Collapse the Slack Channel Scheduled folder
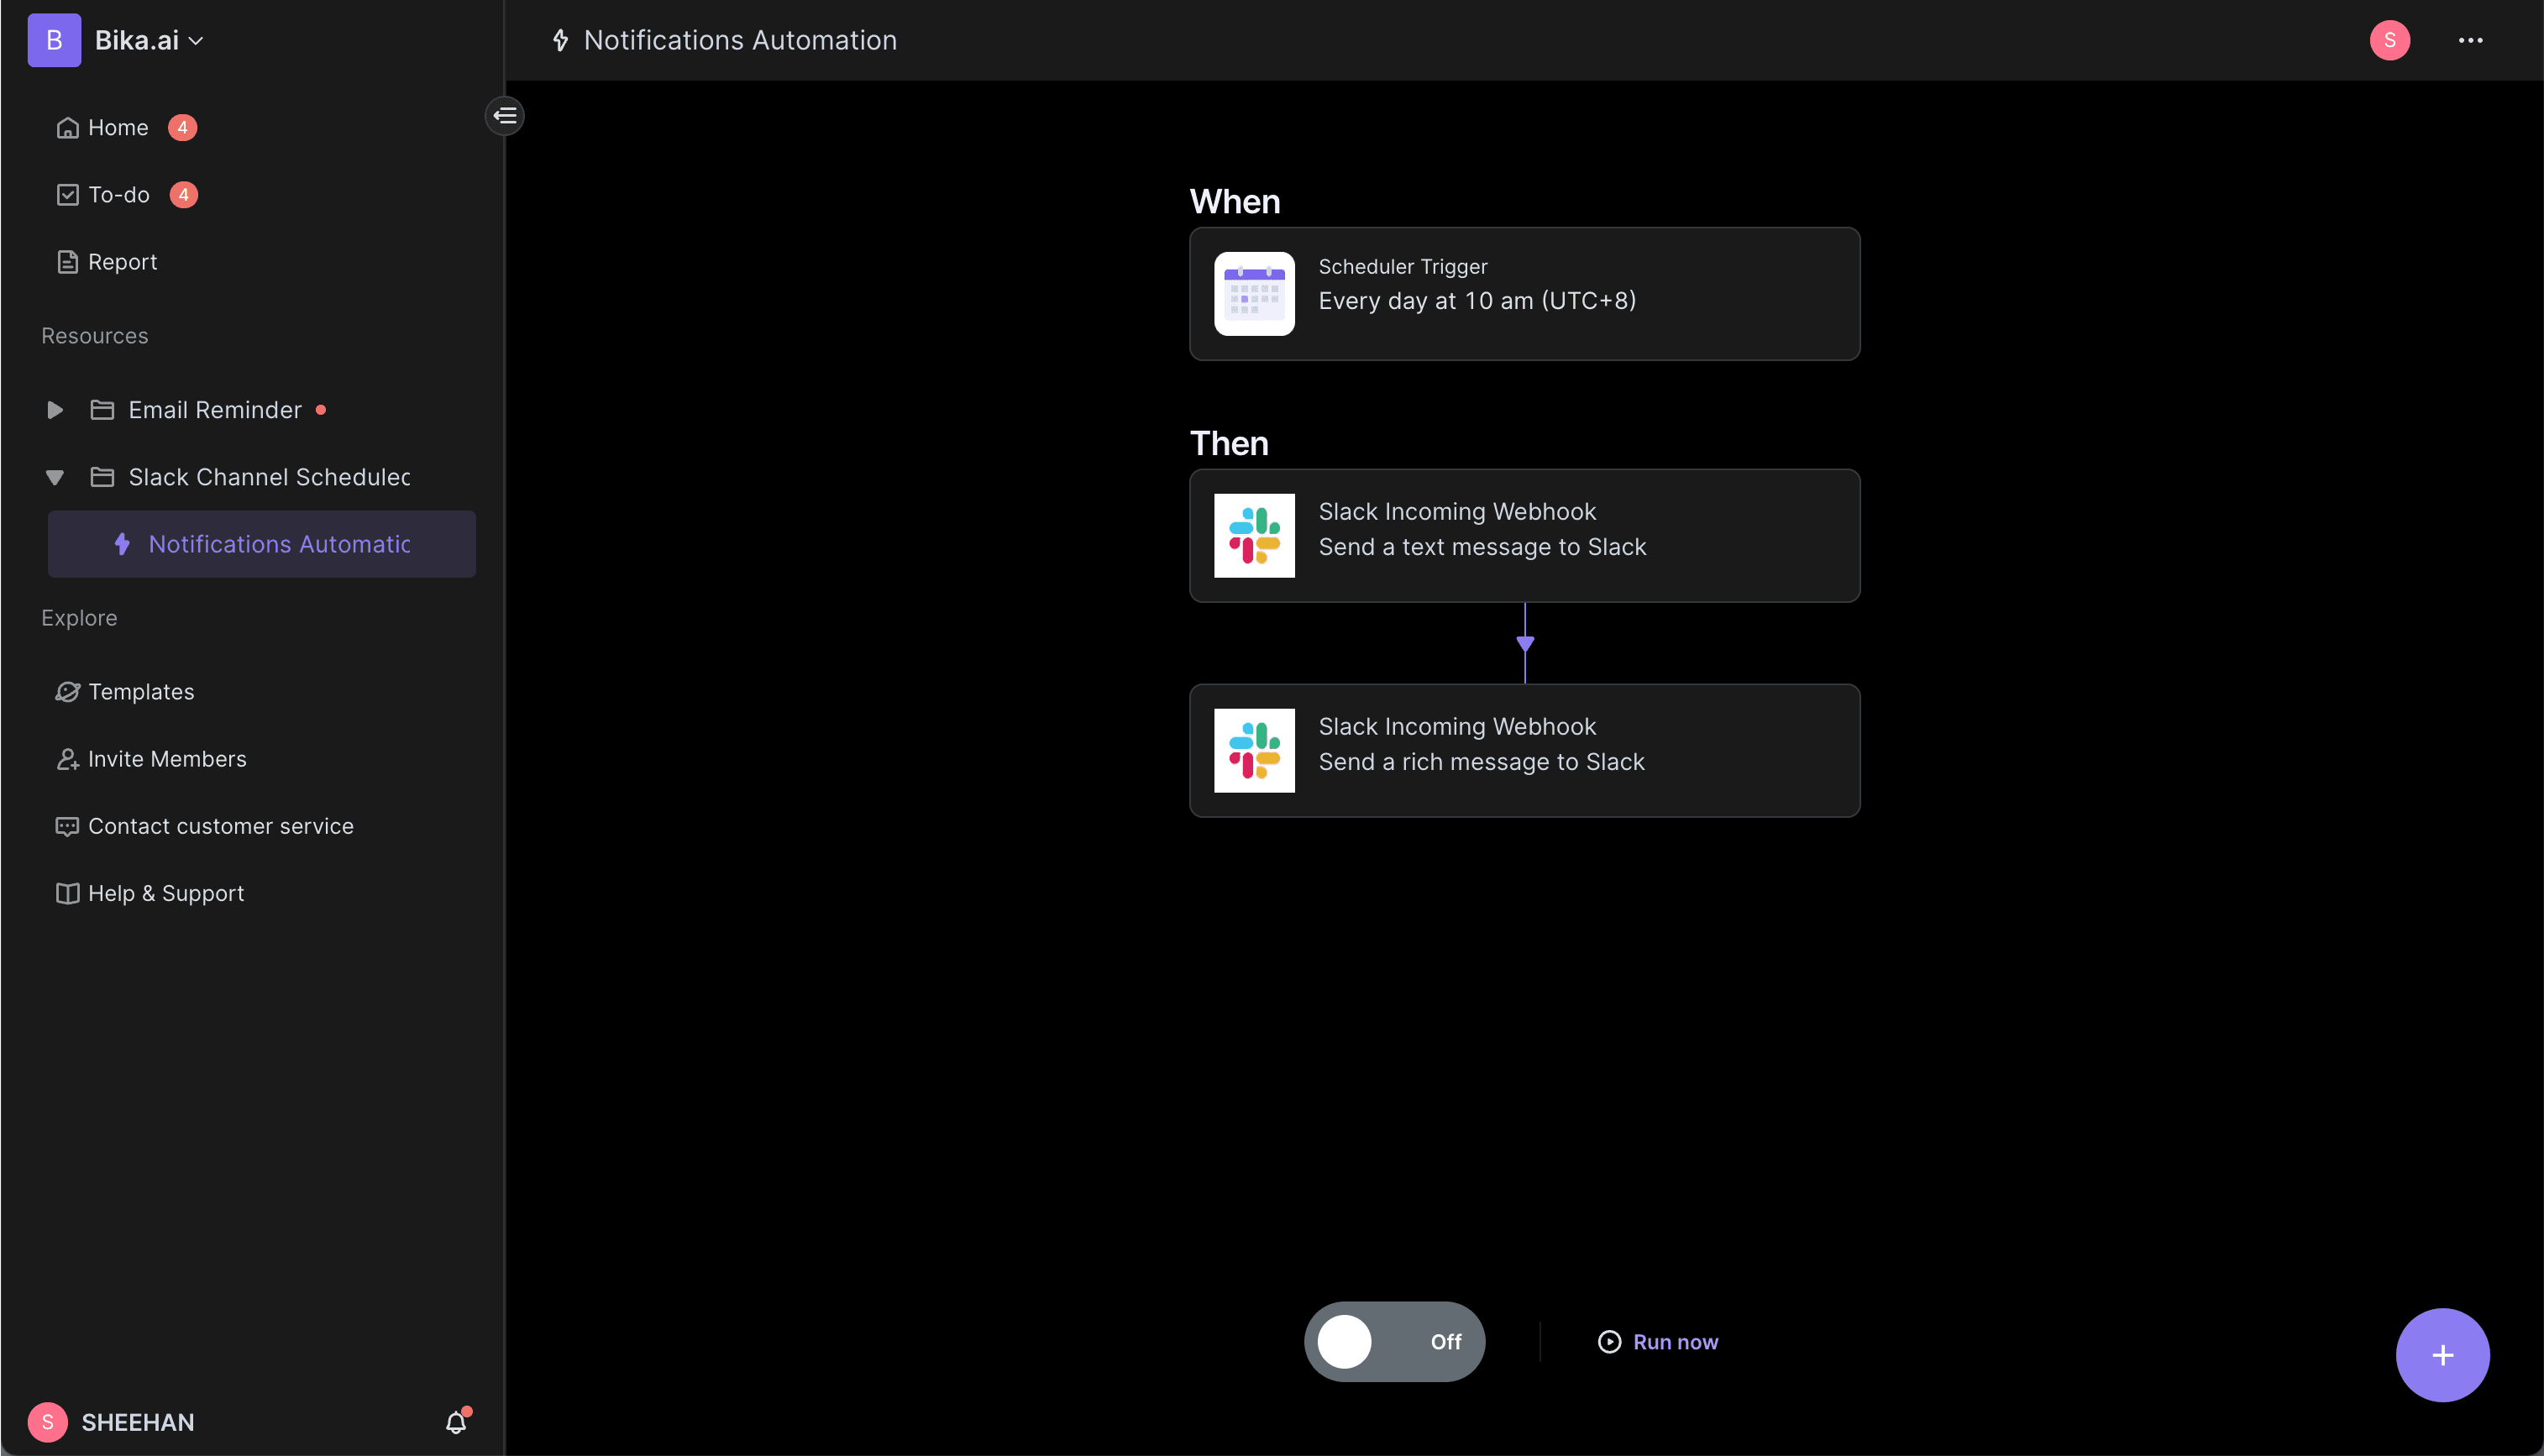The image size is (2544, 1456). click(55, 477)
